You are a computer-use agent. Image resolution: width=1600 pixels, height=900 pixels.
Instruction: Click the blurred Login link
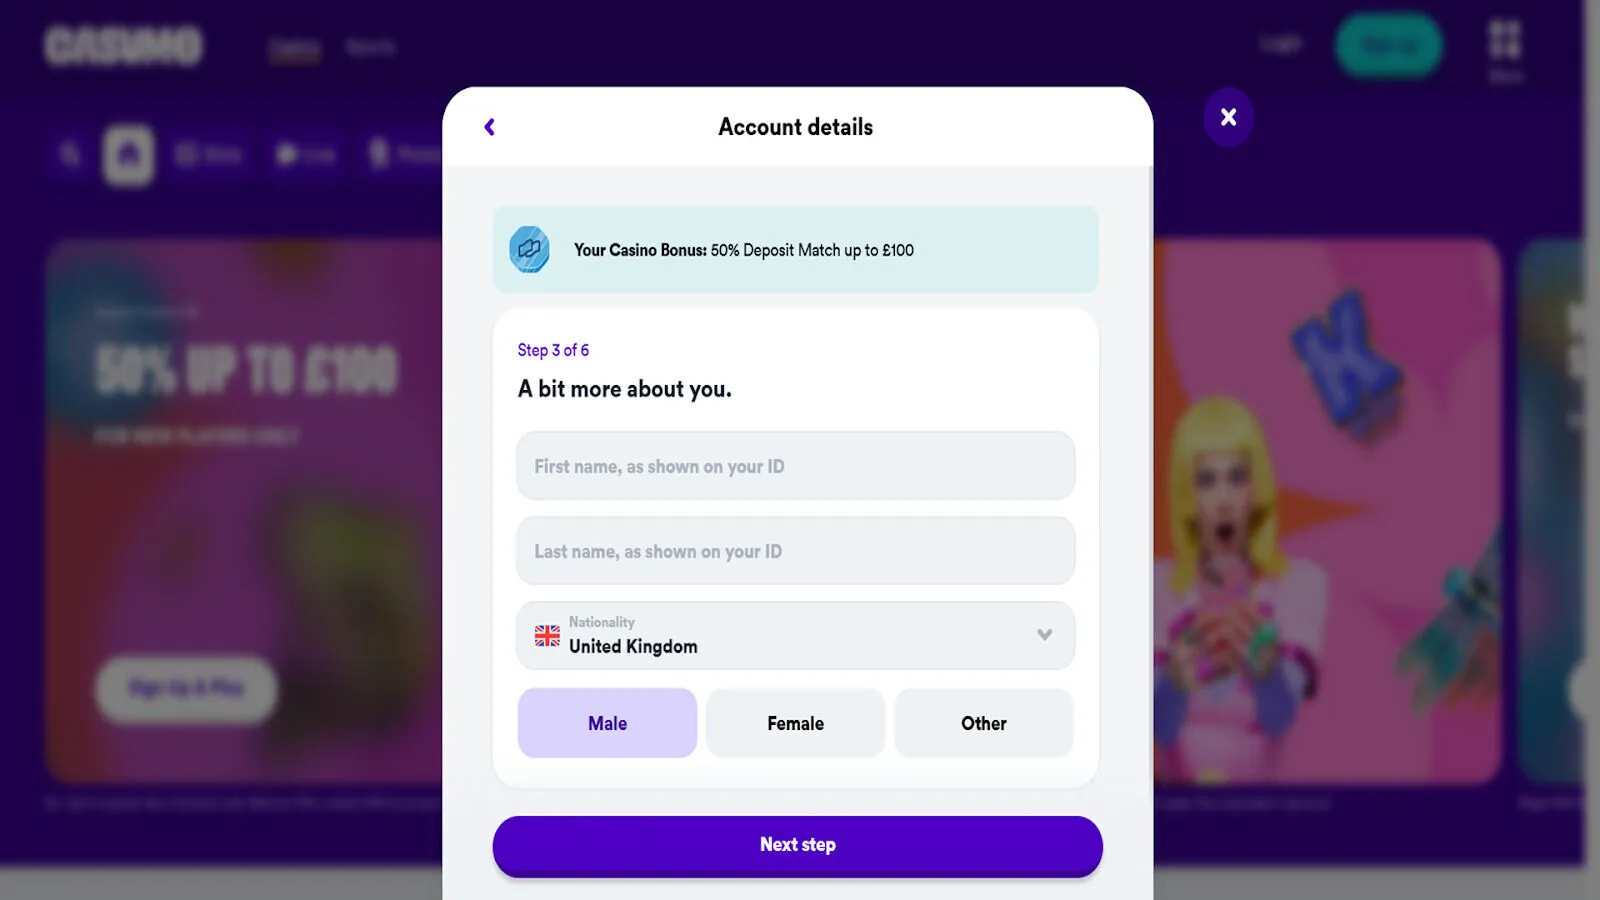coord(1281,44)
